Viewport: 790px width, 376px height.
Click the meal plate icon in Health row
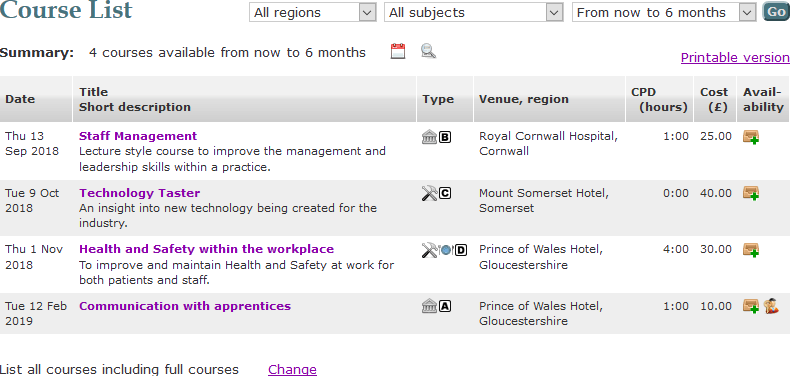[x=446, y=249]
